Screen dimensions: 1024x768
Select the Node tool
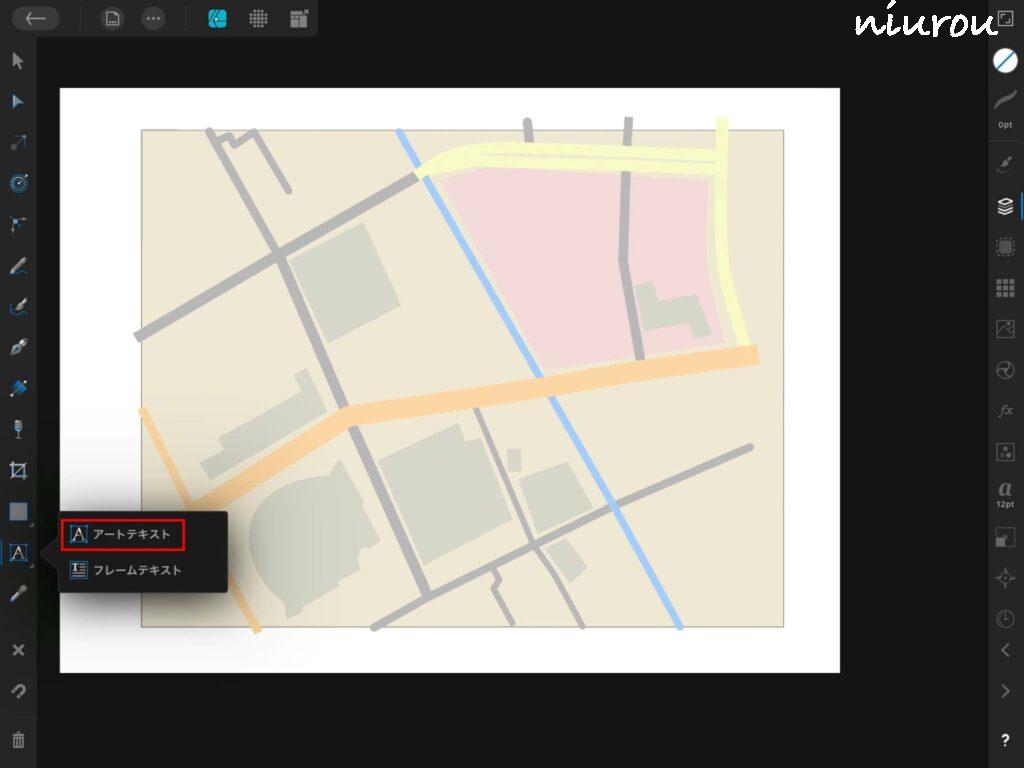[18, 102]
